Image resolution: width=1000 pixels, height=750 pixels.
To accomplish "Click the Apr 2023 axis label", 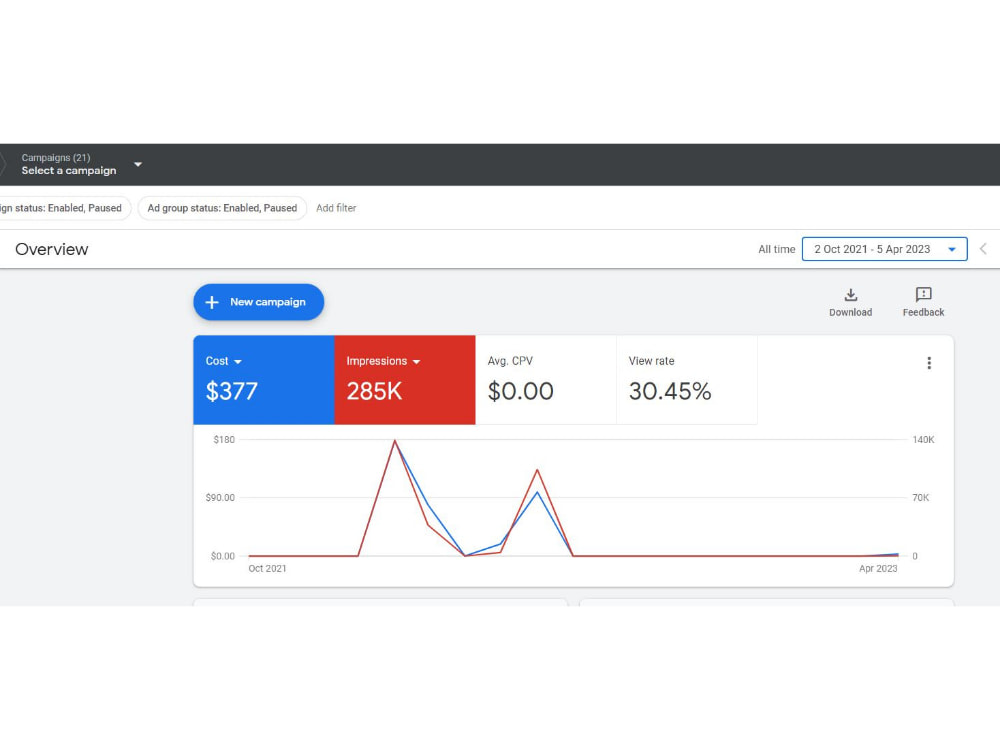I will point(878,568).
